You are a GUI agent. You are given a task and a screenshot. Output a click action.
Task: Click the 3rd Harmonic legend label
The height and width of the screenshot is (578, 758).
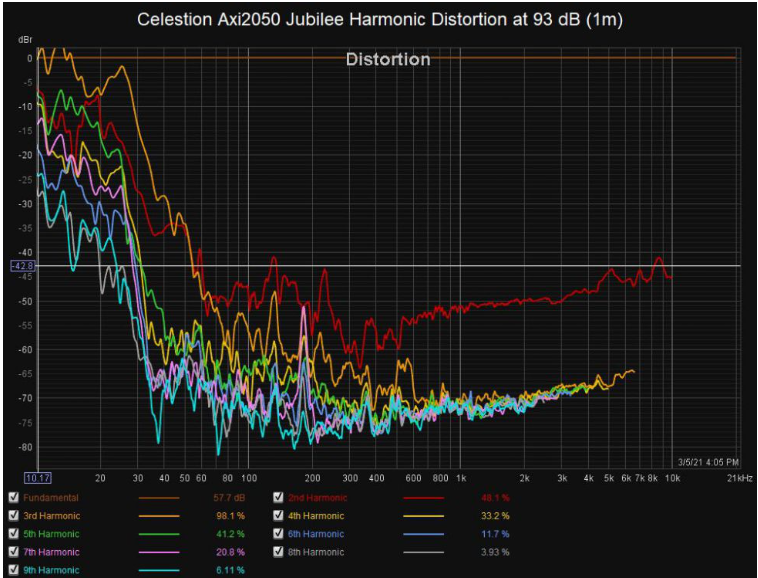(52, 516)
